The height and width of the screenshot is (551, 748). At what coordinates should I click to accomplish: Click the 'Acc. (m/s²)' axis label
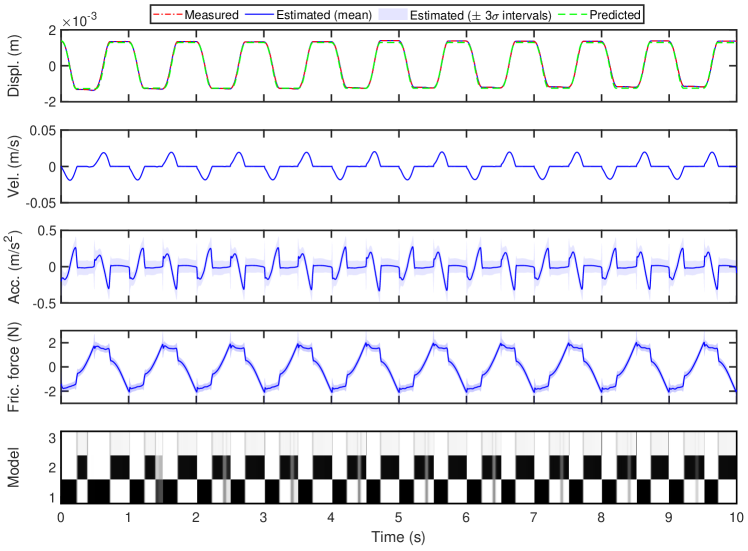tap(13, 267)
